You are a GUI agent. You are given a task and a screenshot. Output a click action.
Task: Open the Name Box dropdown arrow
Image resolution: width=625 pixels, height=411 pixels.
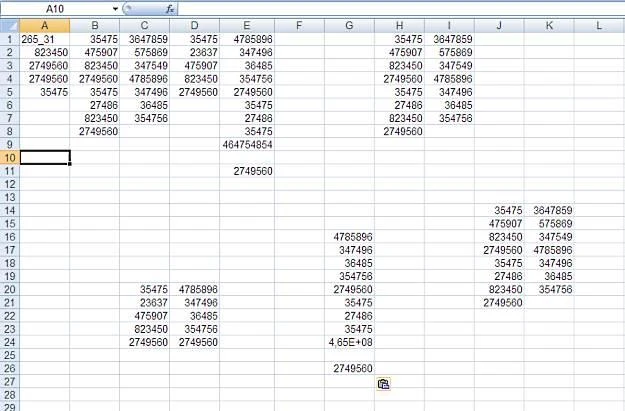pos(115,8)
